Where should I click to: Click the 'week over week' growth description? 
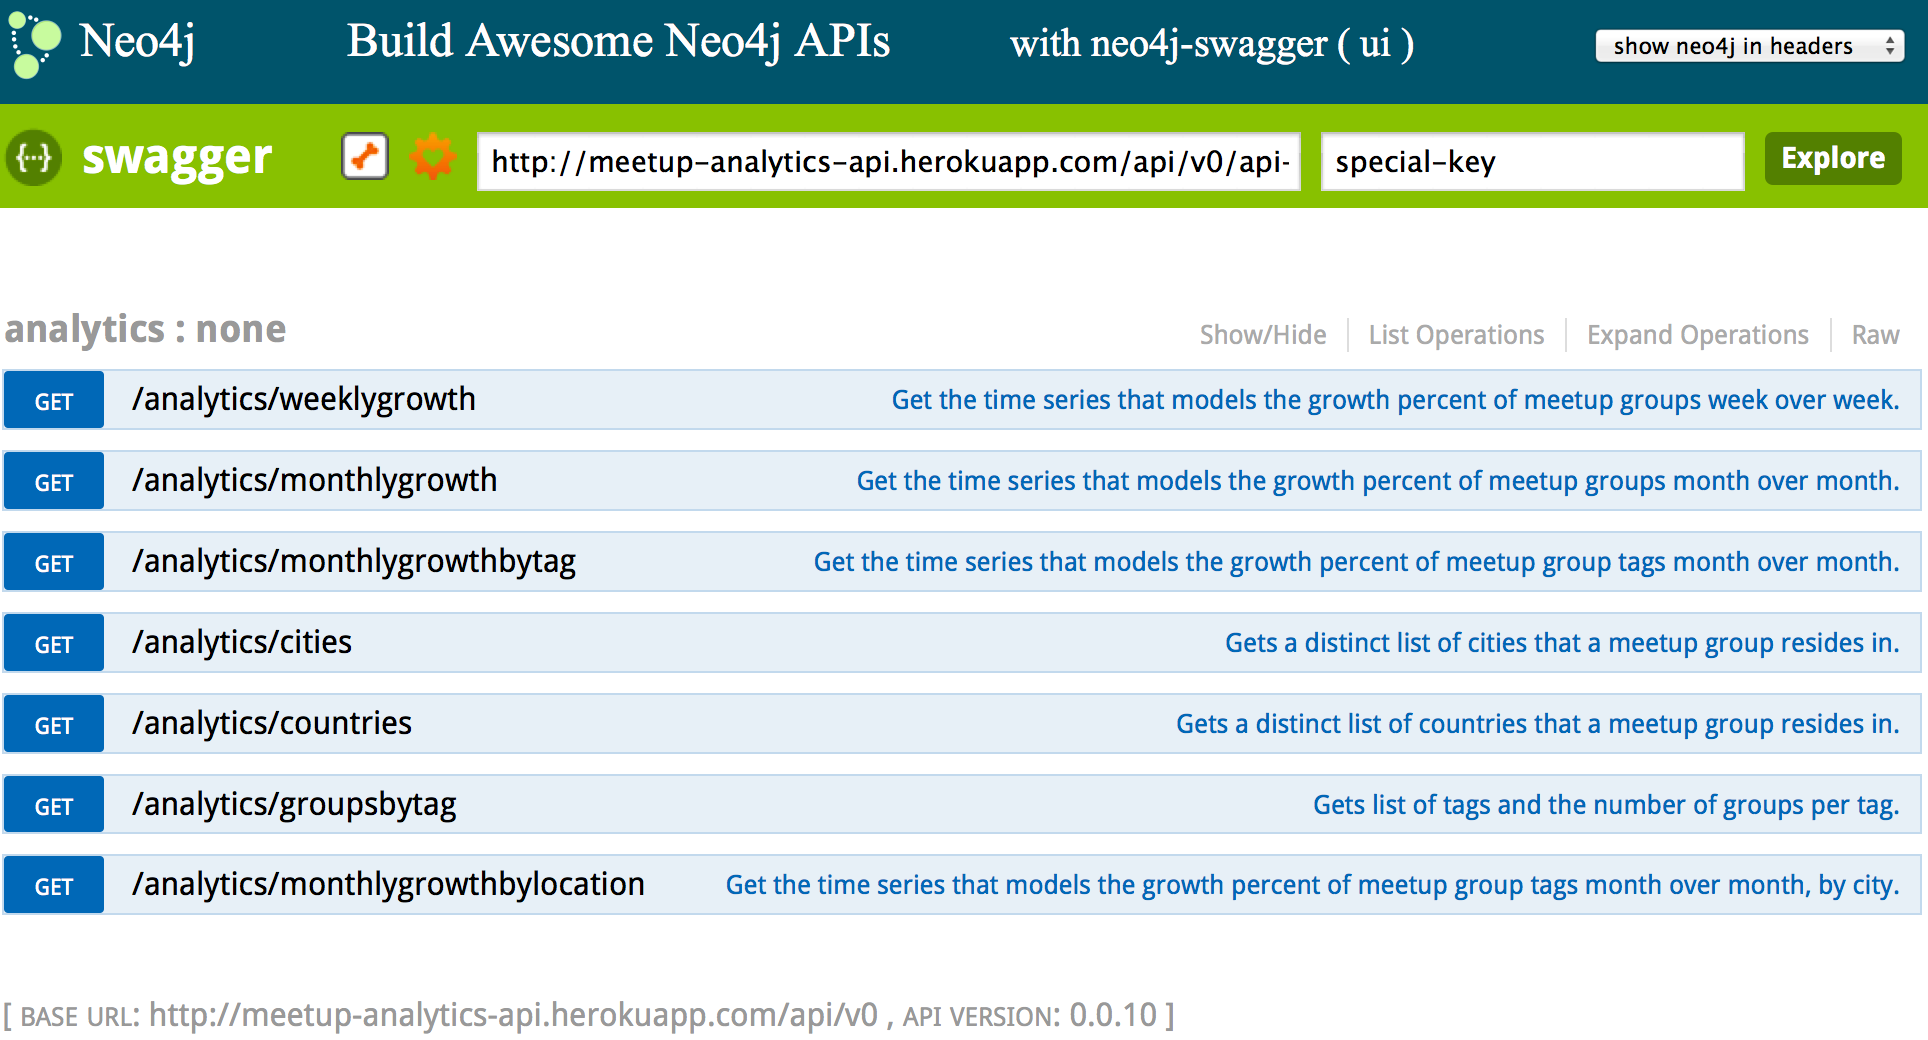1395,400
